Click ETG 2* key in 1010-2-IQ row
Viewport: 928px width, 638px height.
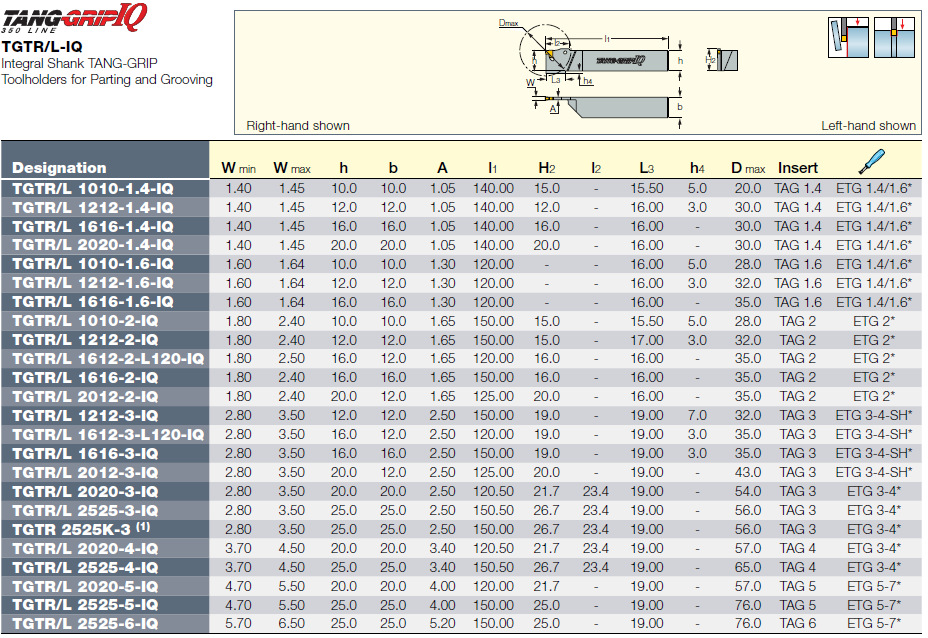point(874,321)
